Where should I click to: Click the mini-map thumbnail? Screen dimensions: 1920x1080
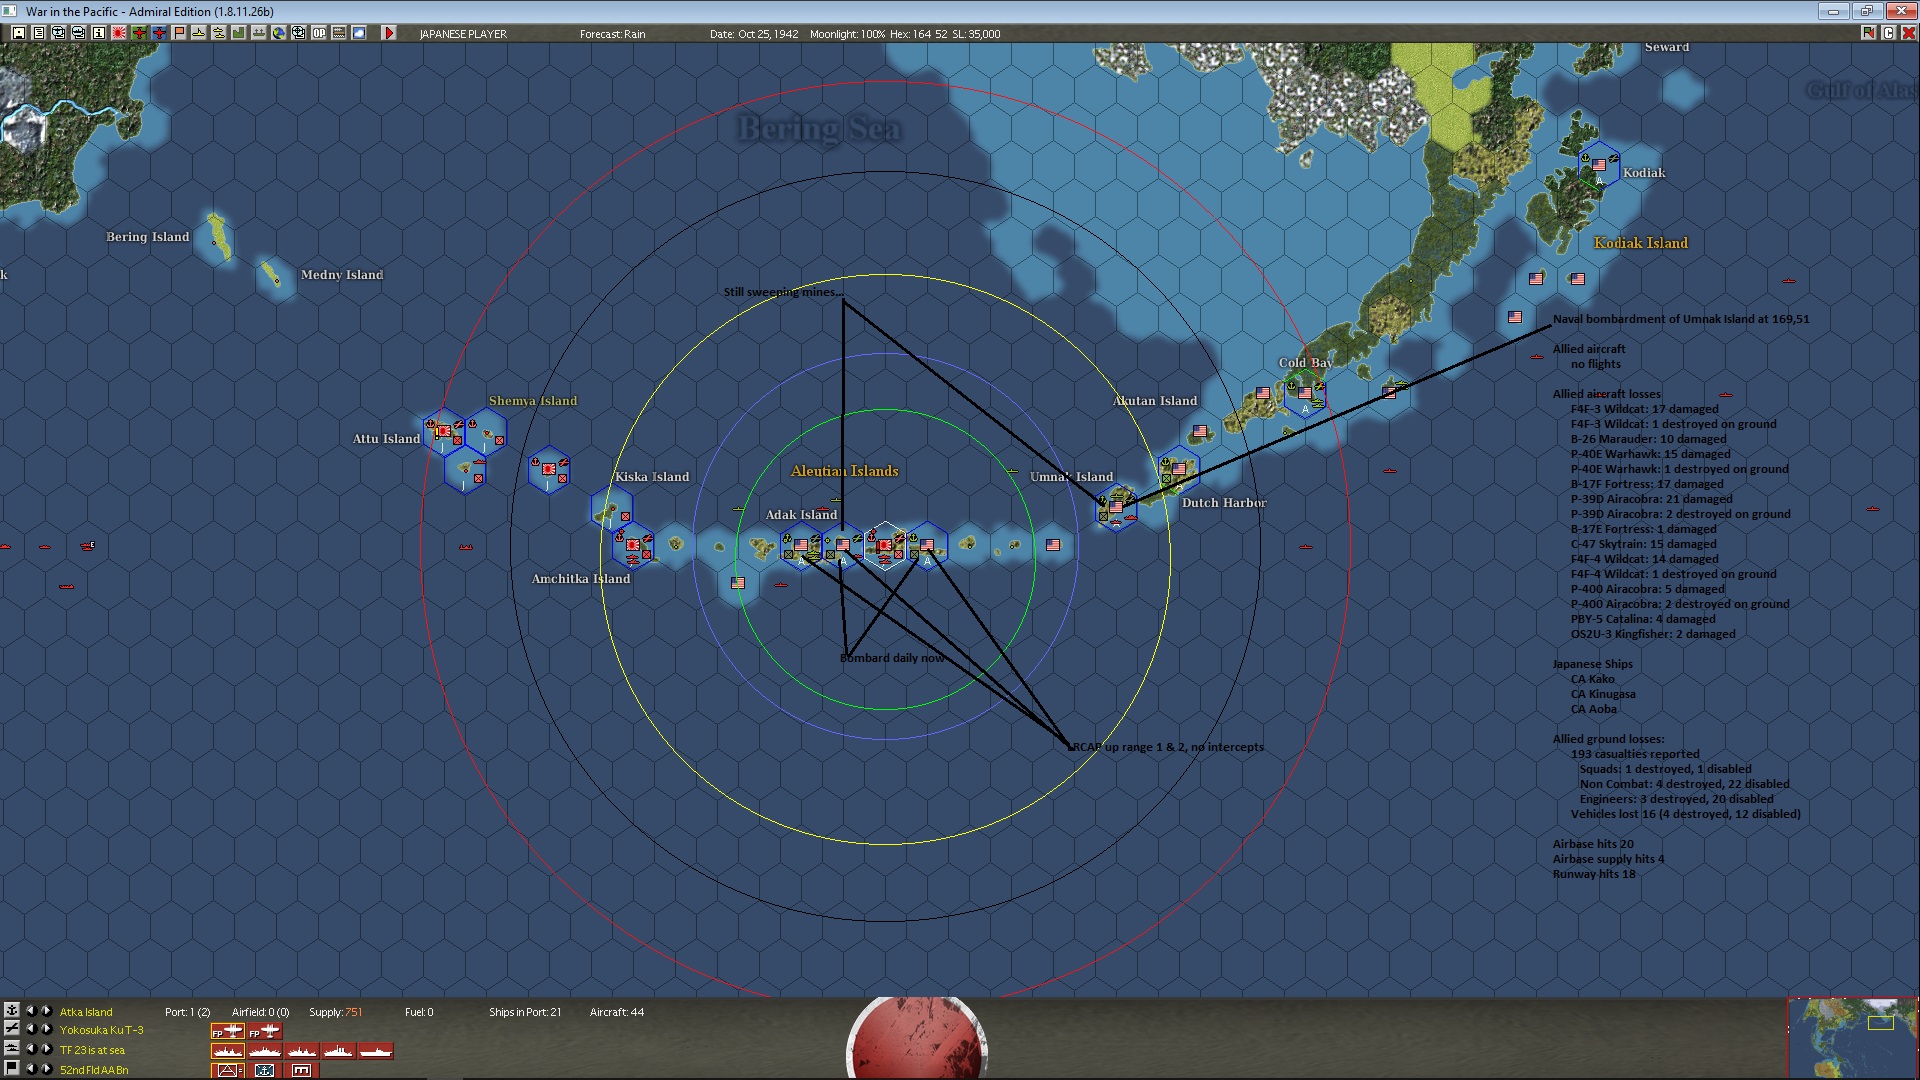(1853, 1038)
